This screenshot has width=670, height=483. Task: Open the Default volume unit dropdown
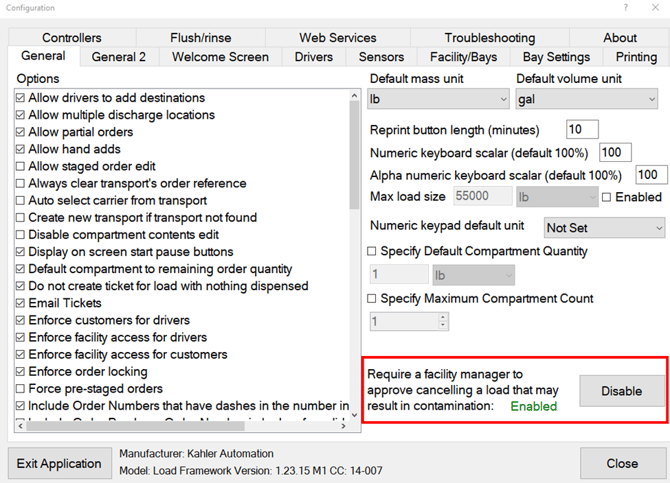point(586,99)
